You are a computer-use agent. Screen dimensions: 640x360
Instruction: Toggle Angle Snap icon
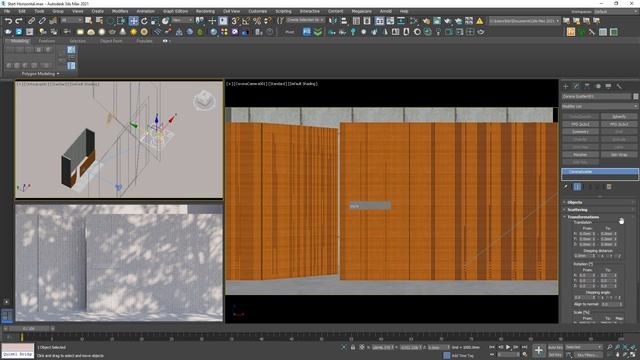(246, 21)
